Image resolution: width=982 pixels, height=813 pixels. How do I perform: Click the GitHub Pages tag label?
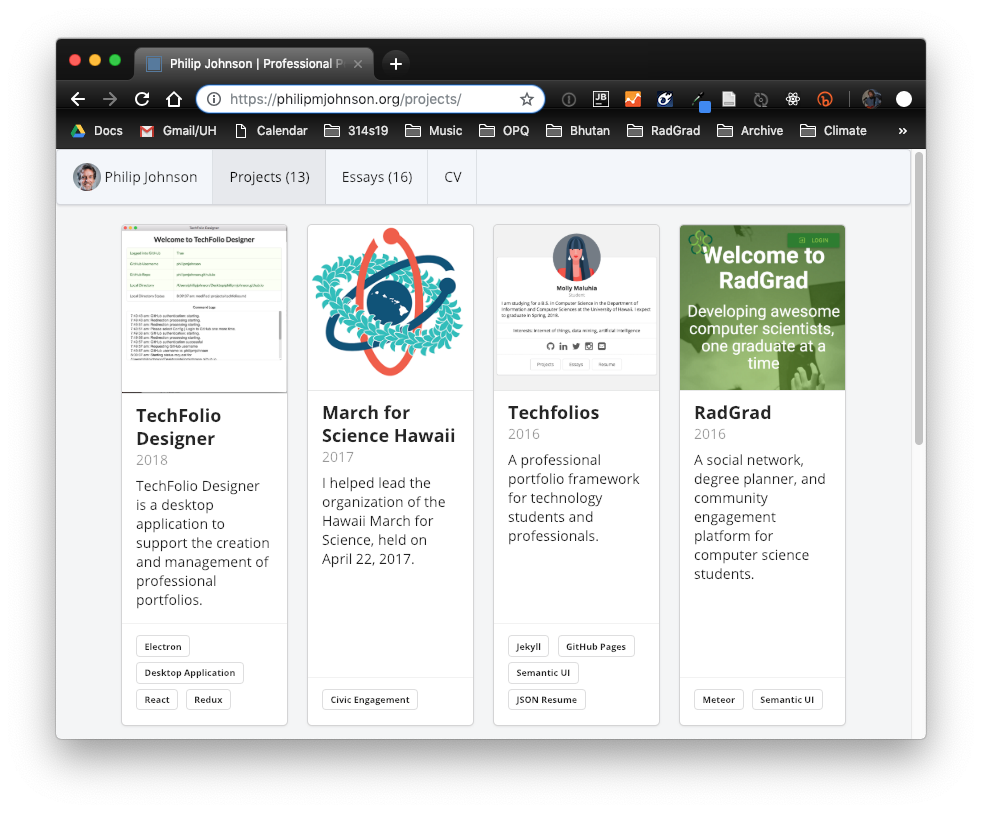[x=596, y=646]
